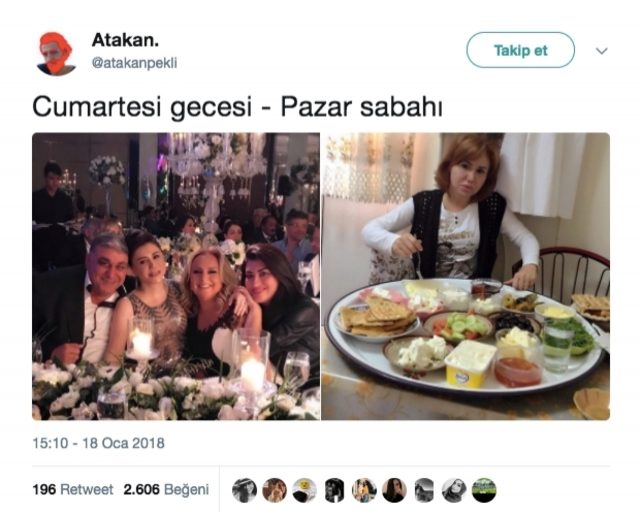Open the seventh gray landscape liker avatar

pos(424,490)
